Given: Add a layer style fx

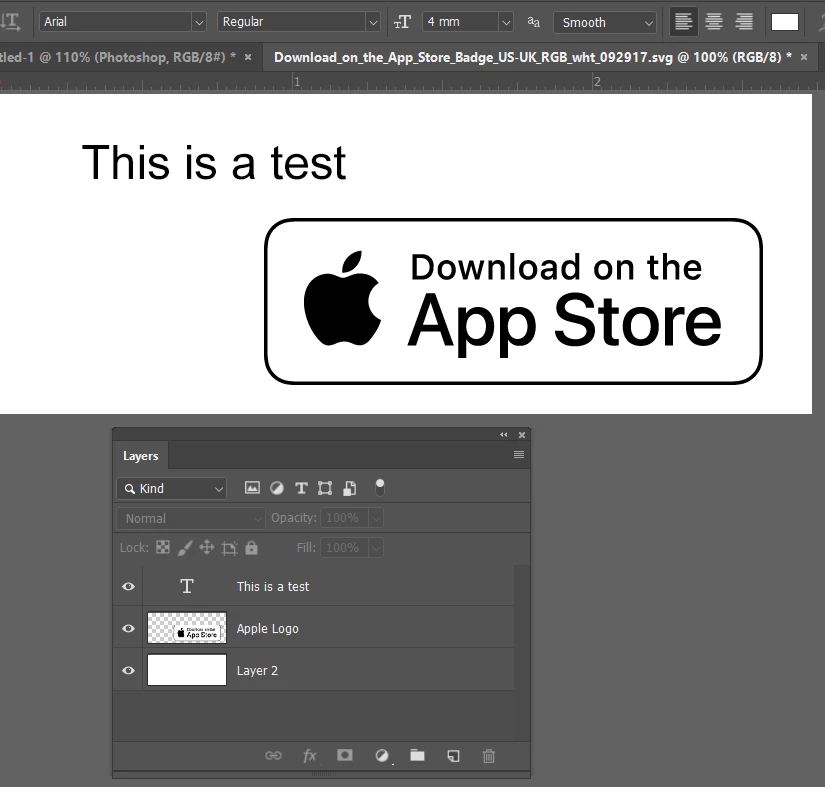Looking at the screenshot, I should [x=309, y=756].
